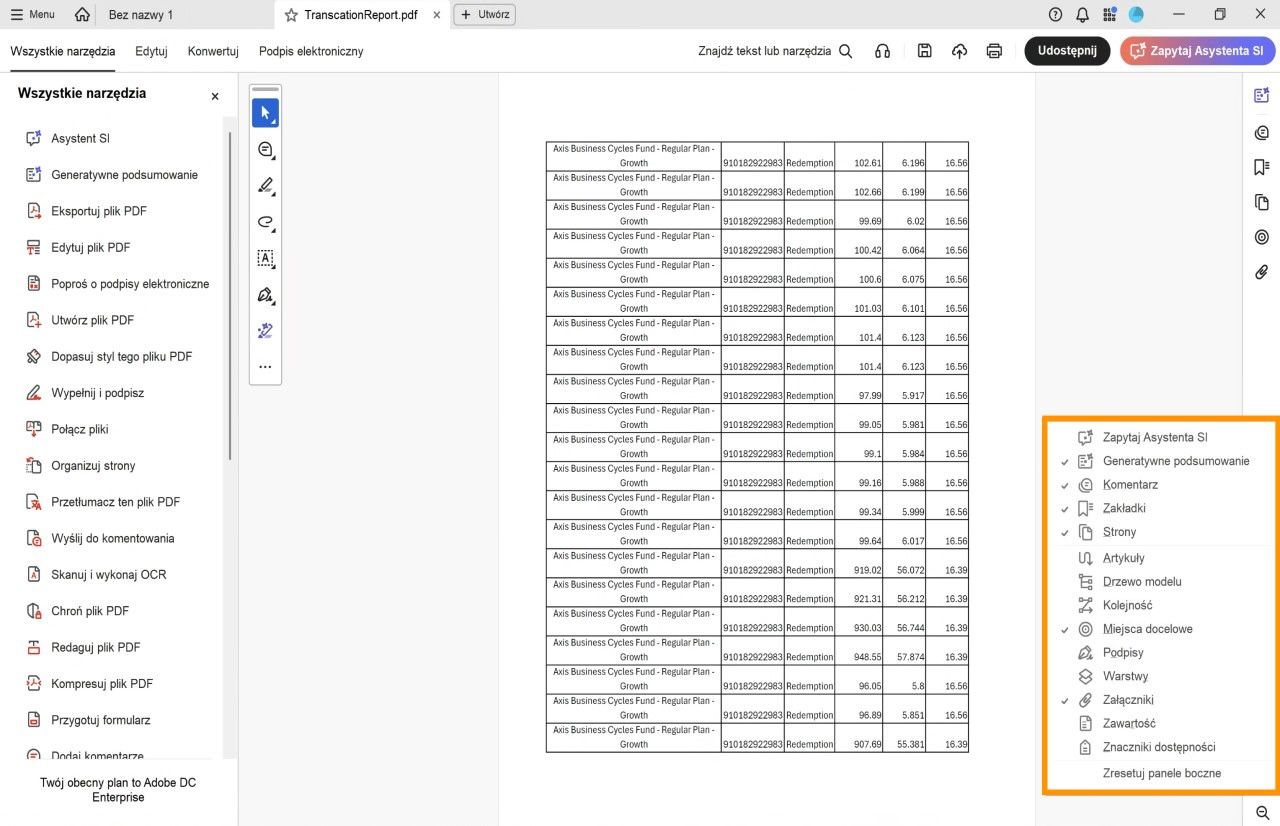
Task: Click the Udostępnij button
Action: 1067,51
